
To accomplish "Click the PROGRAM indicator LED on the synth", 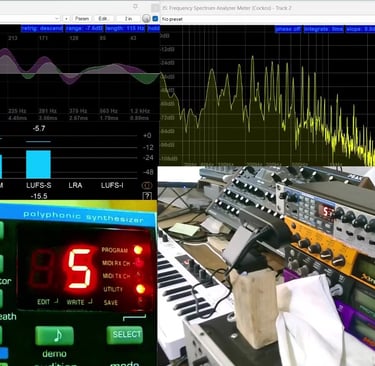I will pyautogui.click(x=138, y=250).
